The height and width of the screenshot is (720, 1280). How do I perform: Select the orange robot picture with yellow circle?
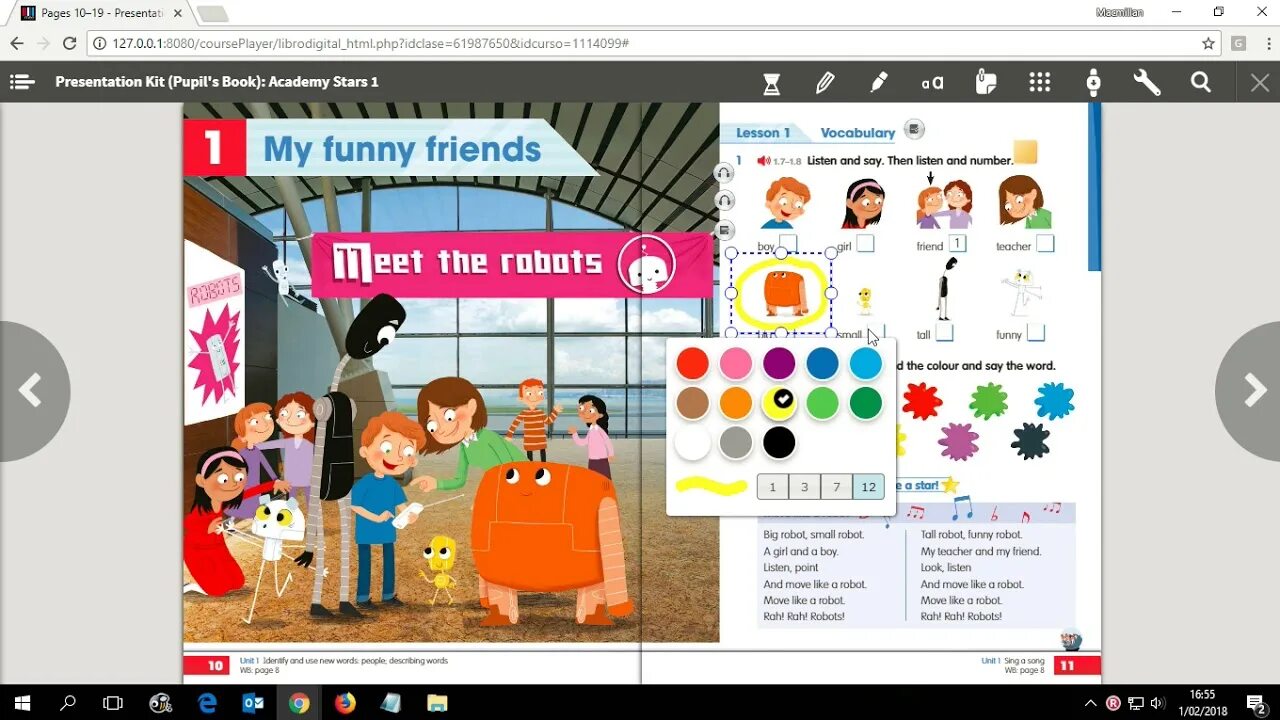[x=782, y=293]
